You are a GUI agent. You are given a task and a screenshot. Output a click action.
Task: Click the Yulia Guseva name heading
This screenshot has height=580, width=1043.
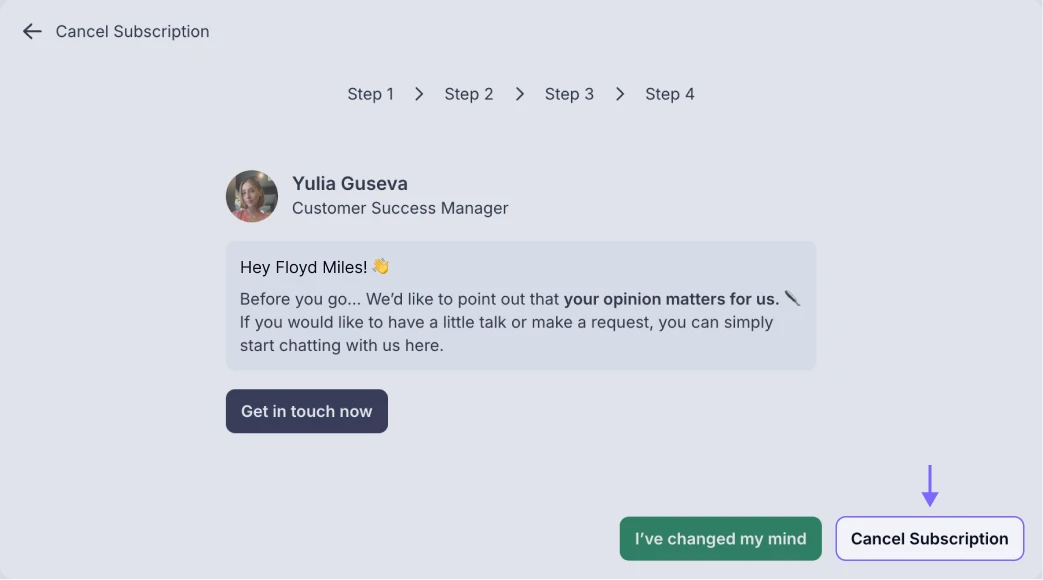coord(350,184)
